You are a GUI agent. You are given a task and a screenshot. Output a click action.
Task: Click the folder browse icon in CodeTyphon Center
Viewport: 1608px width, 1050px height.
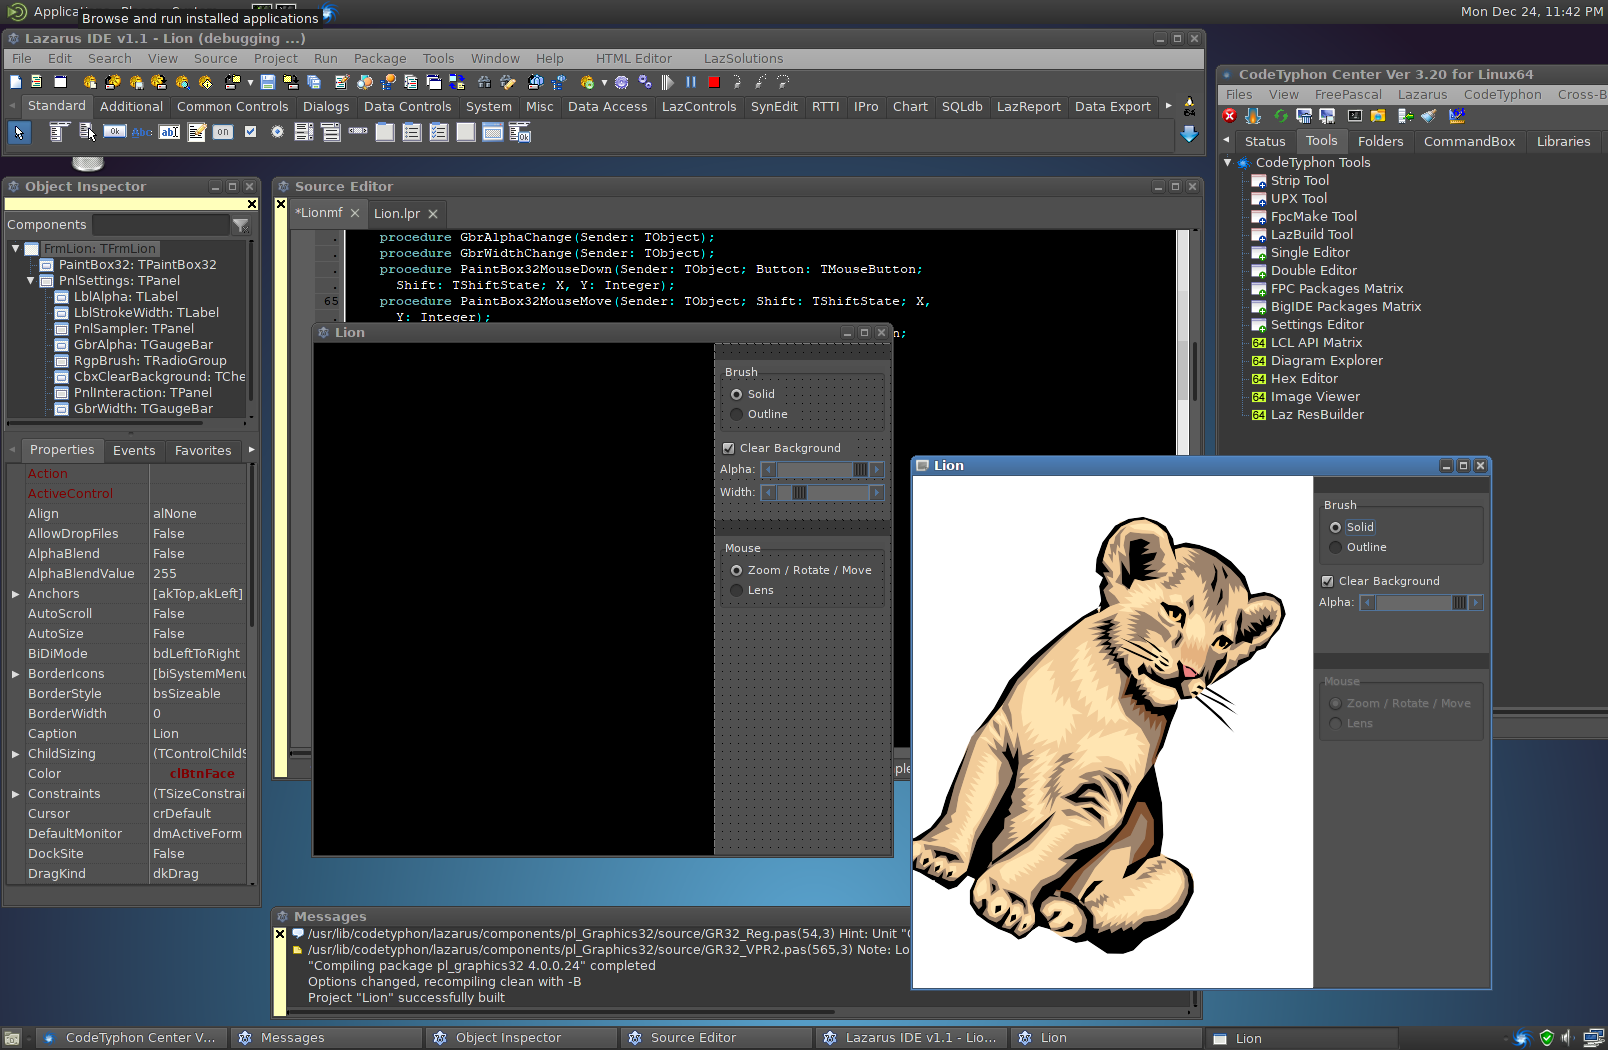[1378, 116]
